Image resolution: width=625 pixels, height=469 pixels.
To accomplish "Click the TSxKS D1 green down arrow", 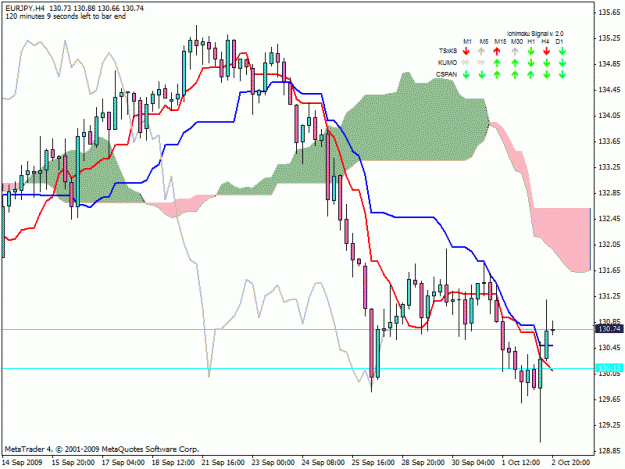I will [562, 51].
